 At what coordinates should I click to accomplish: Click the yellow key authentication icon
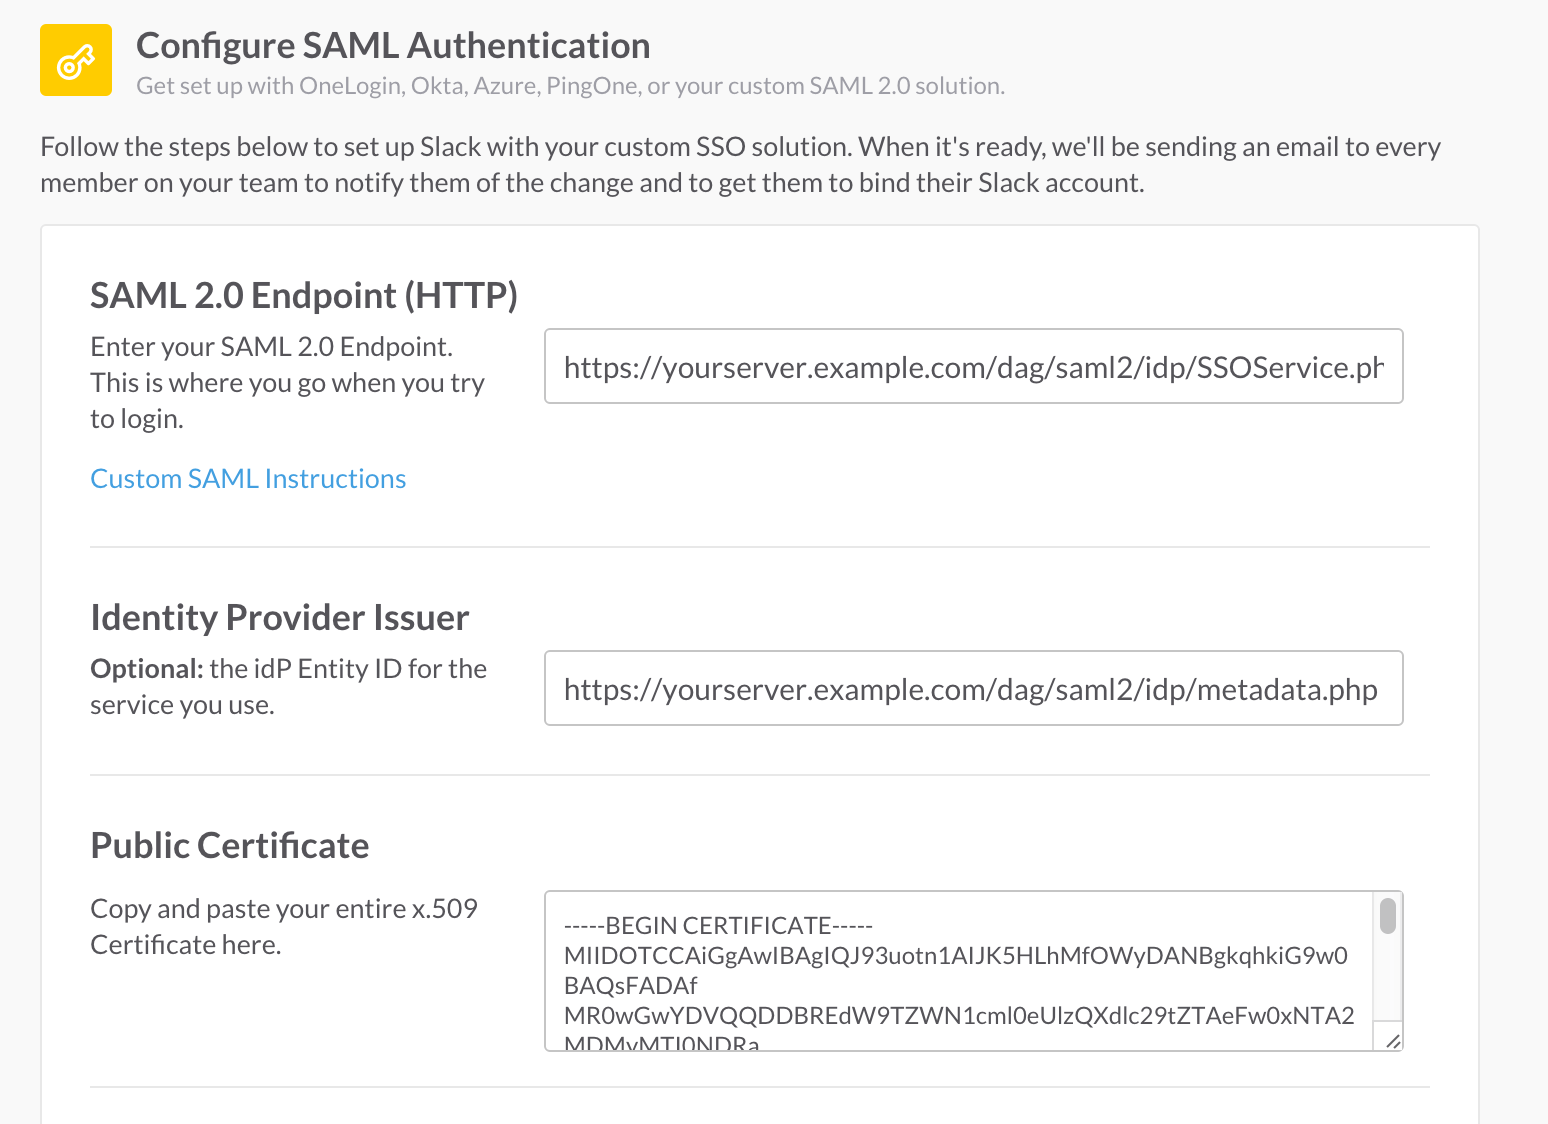75,60
